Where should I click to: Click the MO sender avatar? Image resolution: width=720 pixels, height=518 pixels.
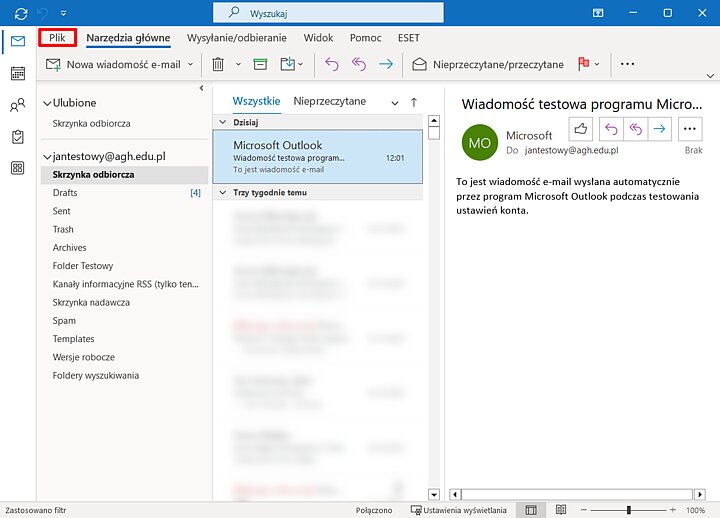coord(479,143)
